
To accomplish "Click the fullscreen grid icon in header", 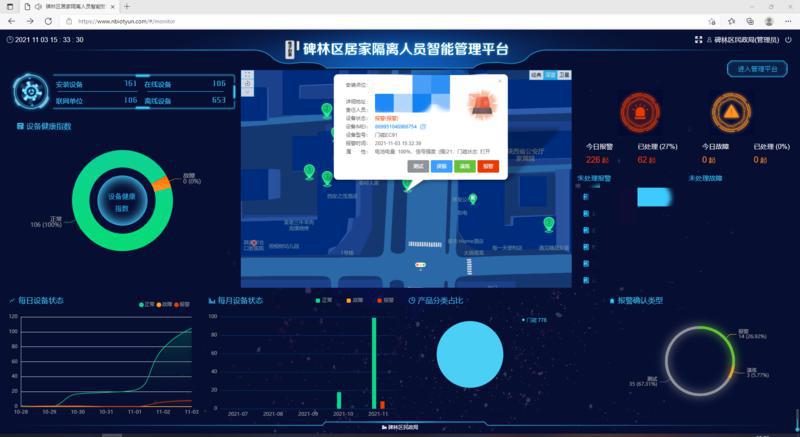I will 698,40.
